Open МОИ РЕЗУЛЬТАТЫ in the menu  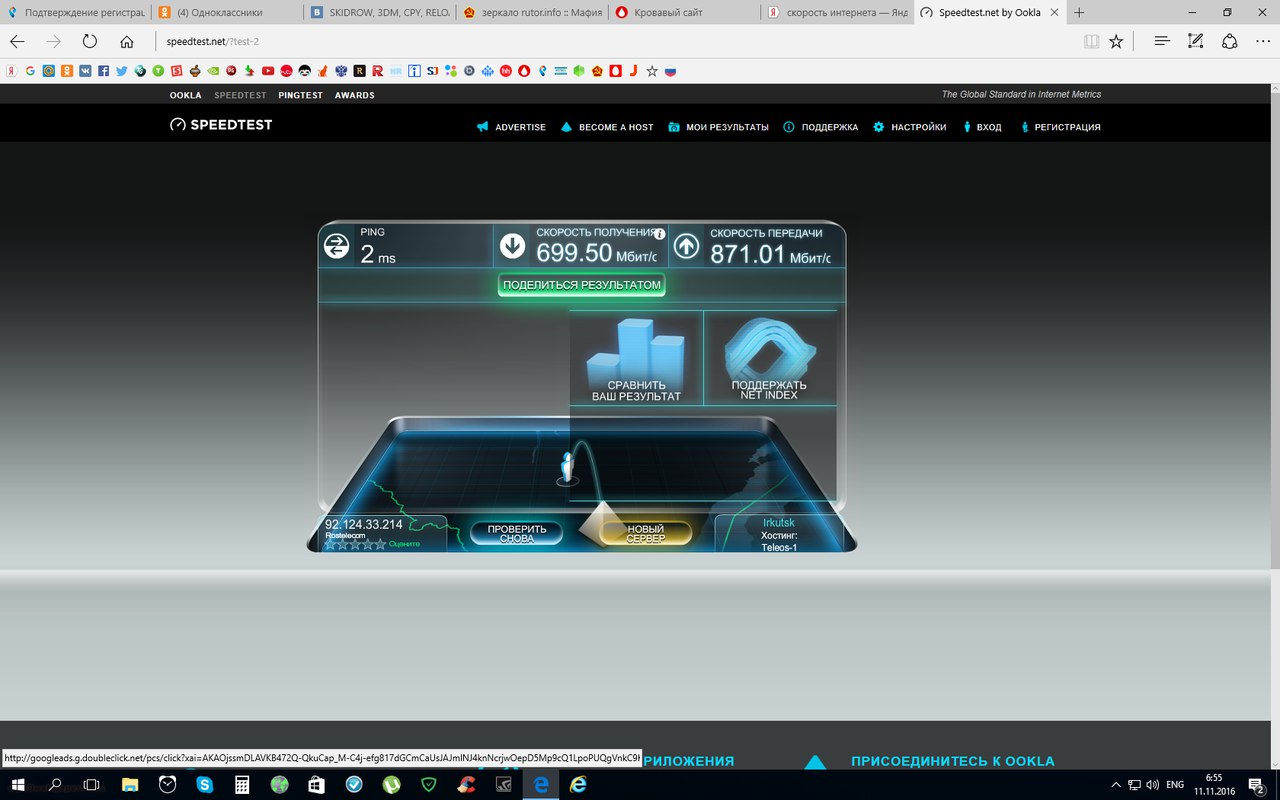pyautogui.click(x=718, y=127)
